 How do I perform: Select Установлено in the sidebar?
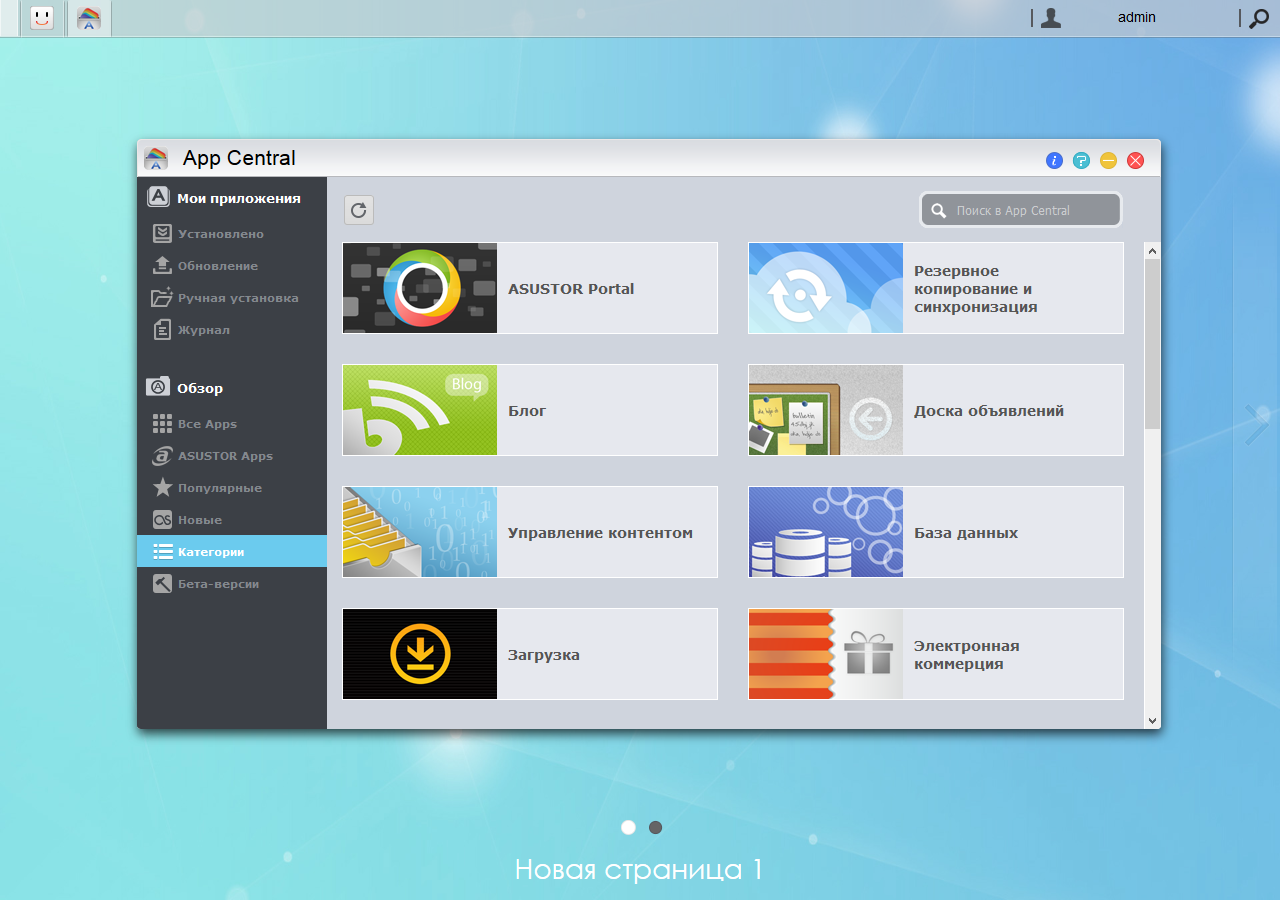[x=232, y=234]
